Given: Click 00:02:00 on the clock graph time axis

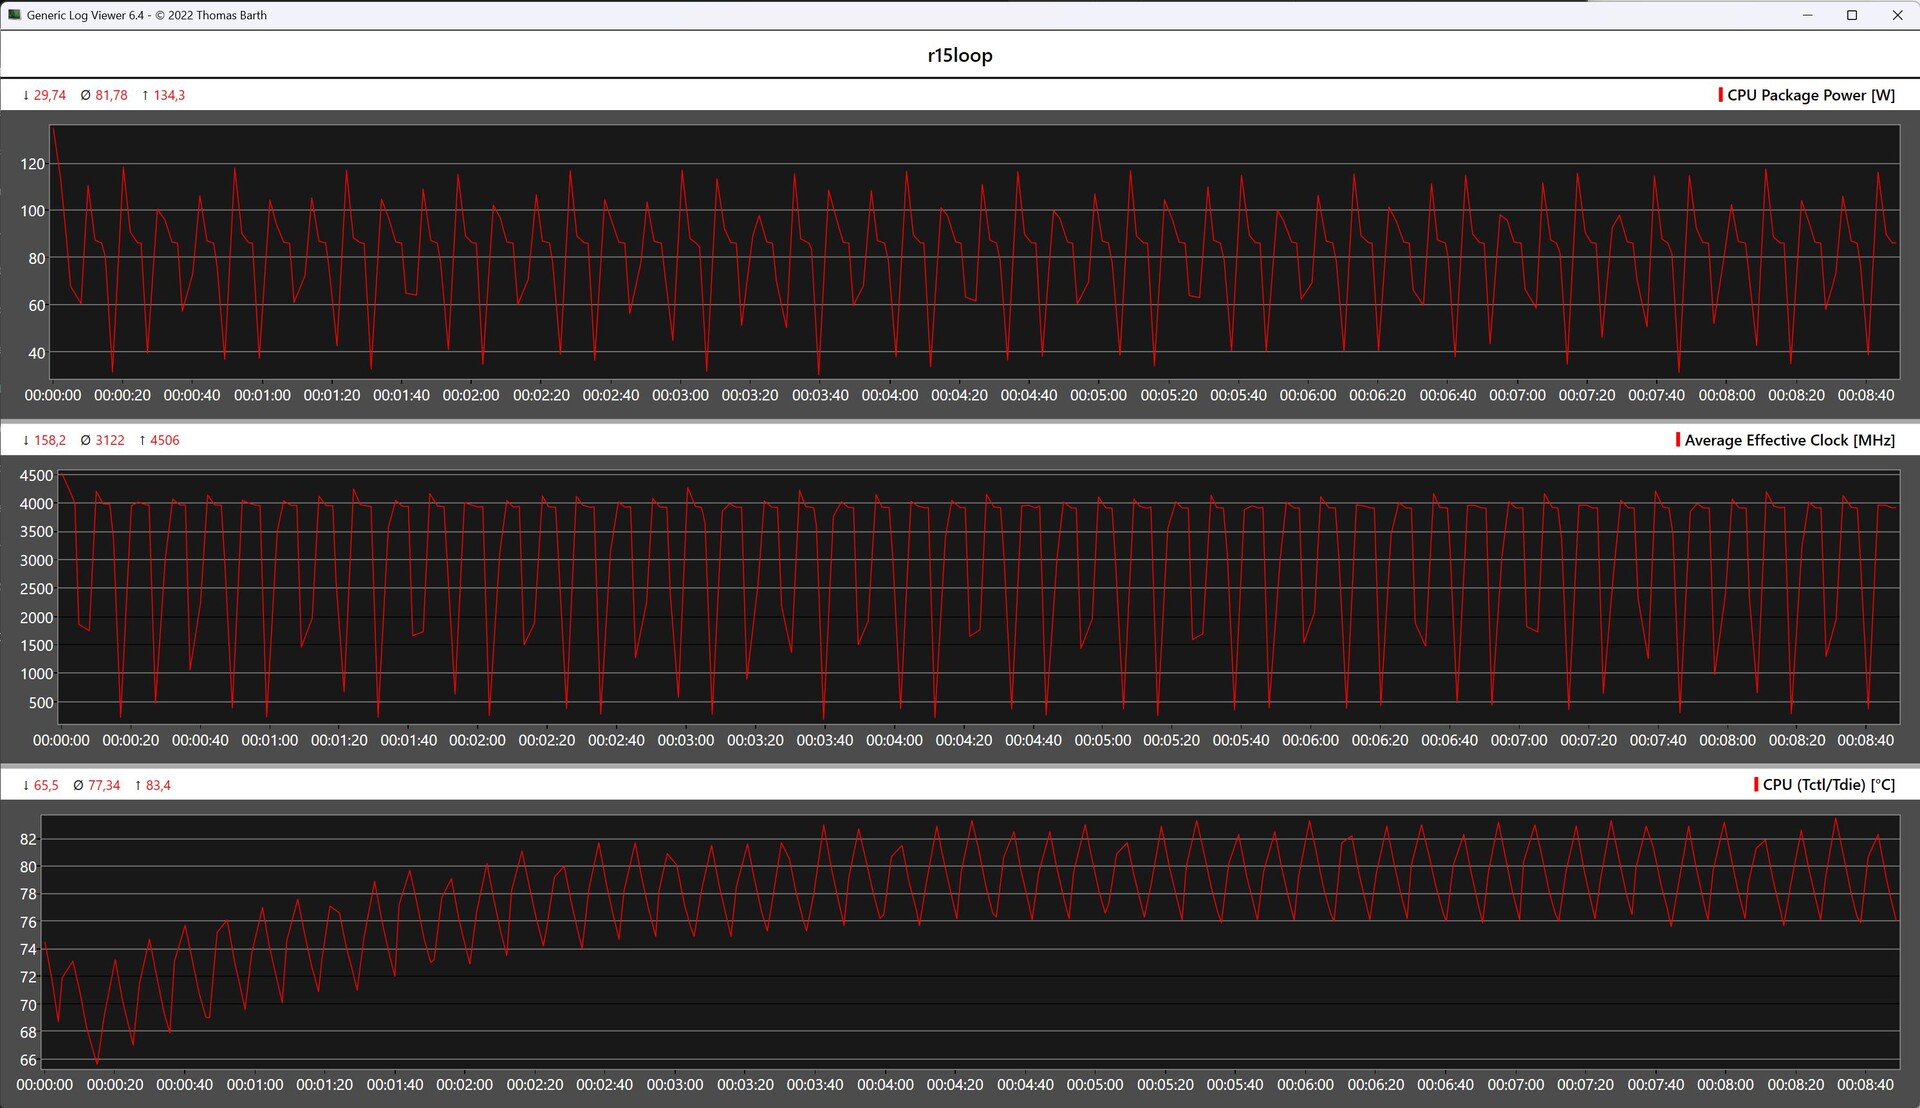Looking at the screenshot, I should (477, 740).
